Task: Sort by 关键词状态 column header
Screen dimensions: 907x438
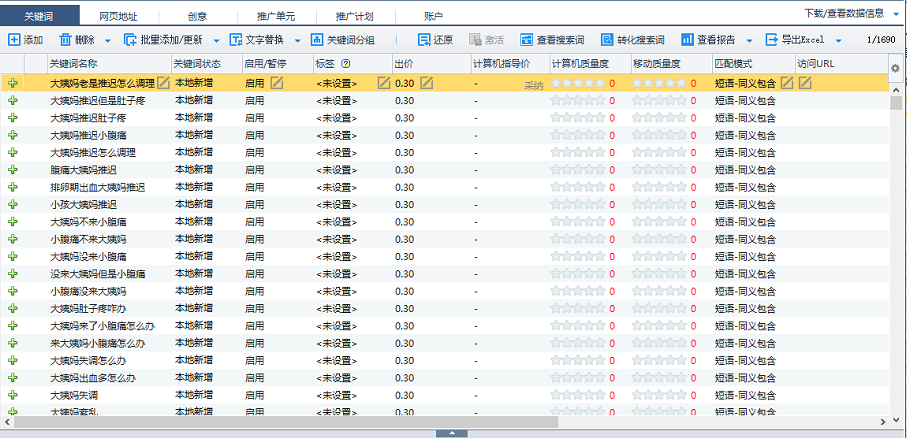Action: pyautogui.click(x=207, y=64)
